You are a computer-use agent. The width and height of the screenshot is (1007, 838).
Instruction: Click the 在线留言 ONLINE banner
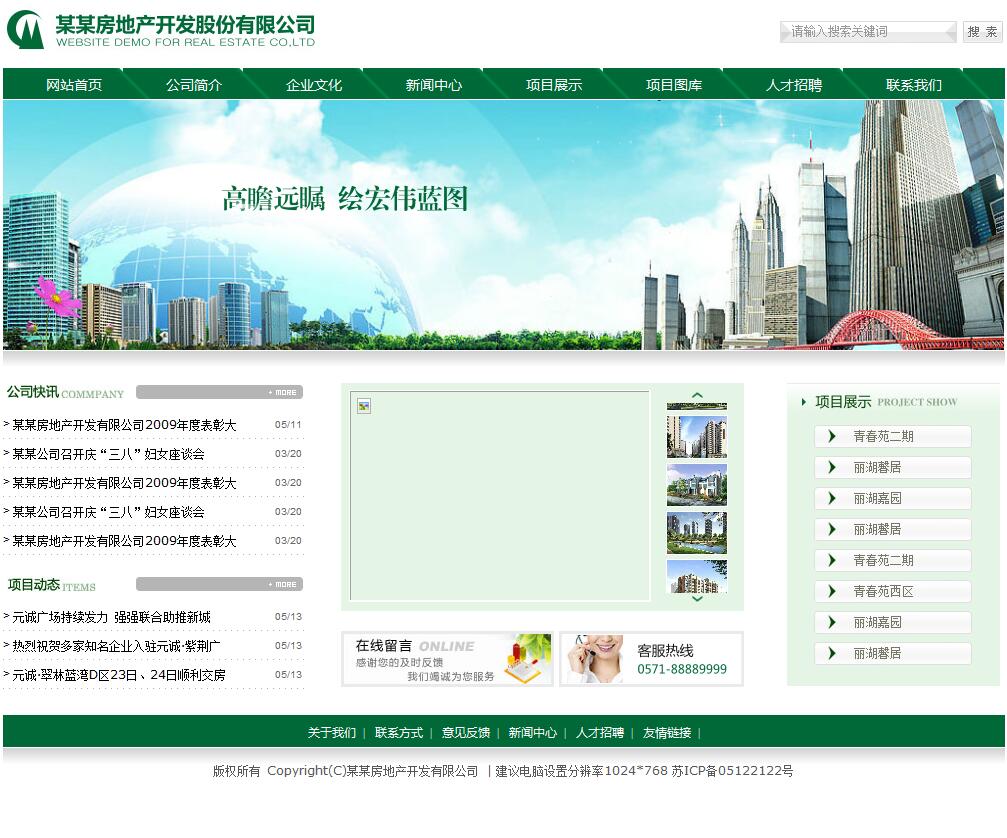click(x=447, y=659)
